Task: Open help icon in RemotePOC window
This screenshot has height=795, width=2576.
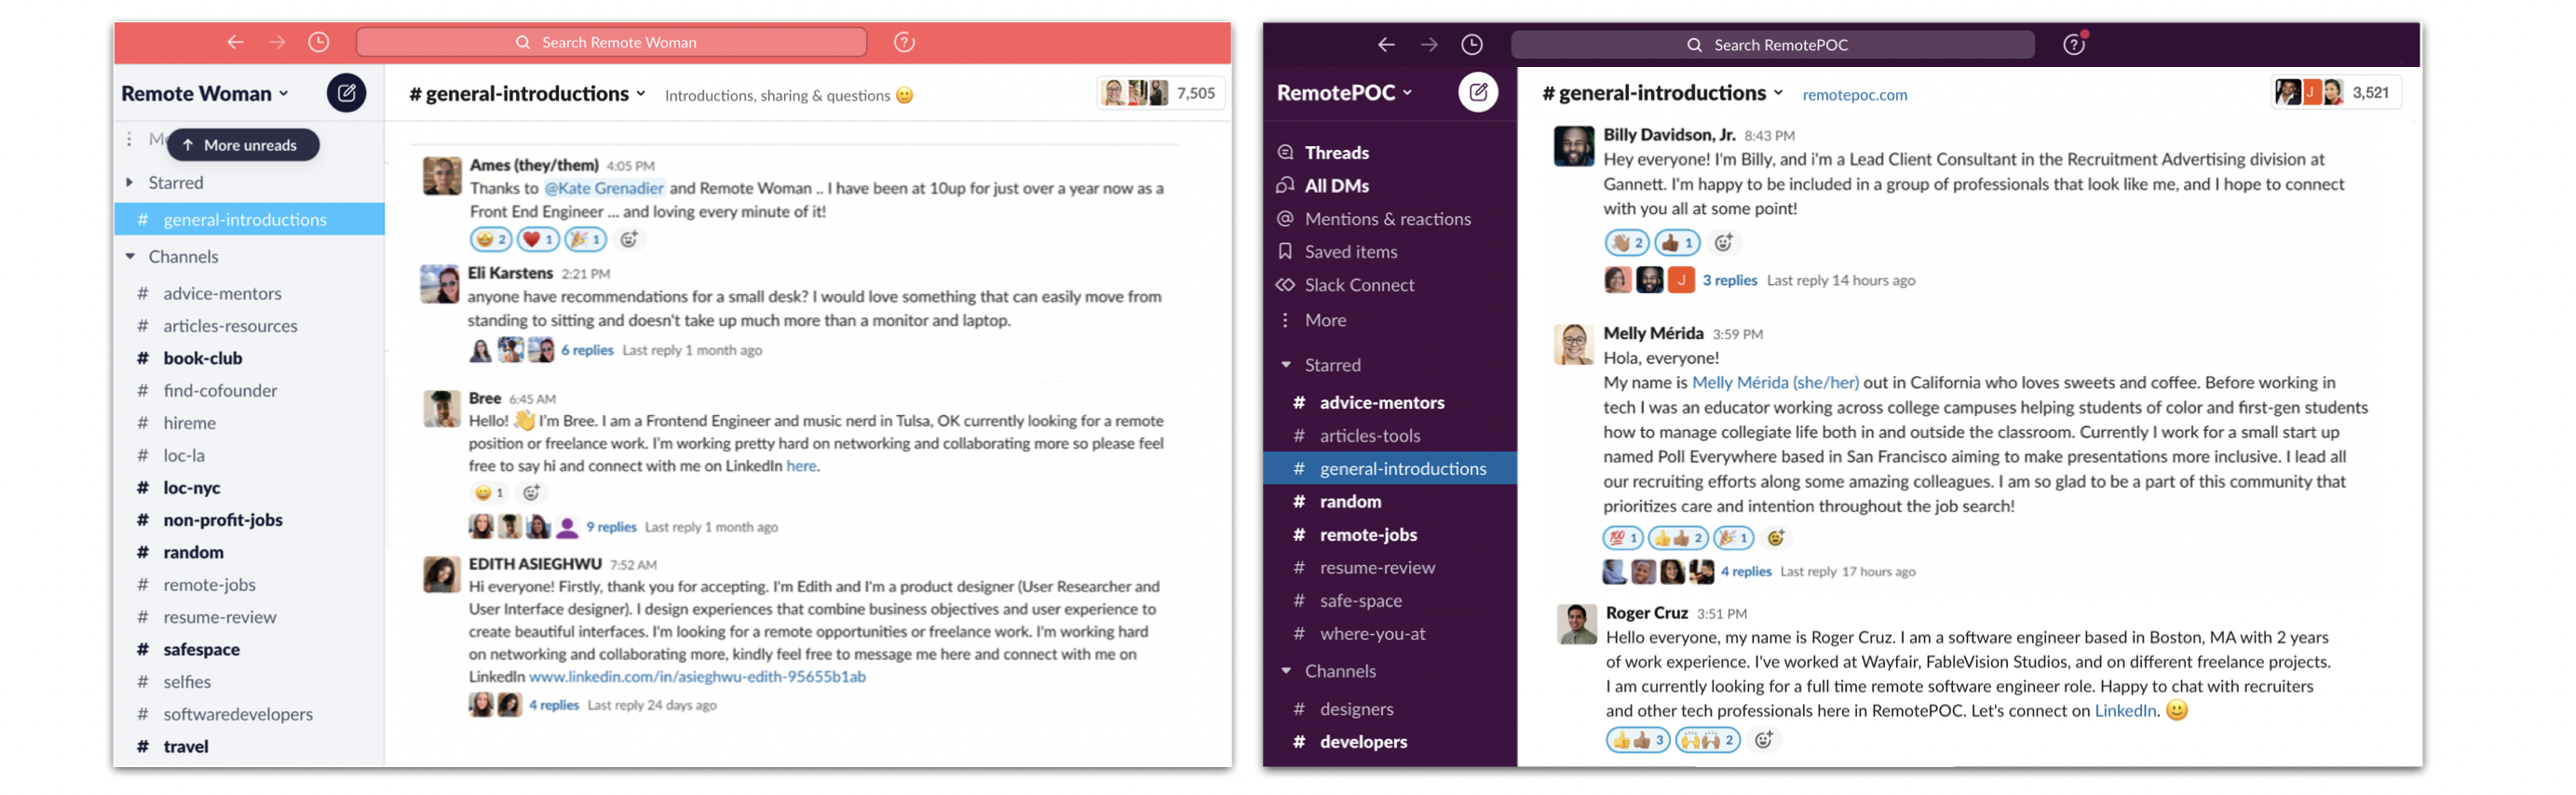Action: pos(2074,45)
